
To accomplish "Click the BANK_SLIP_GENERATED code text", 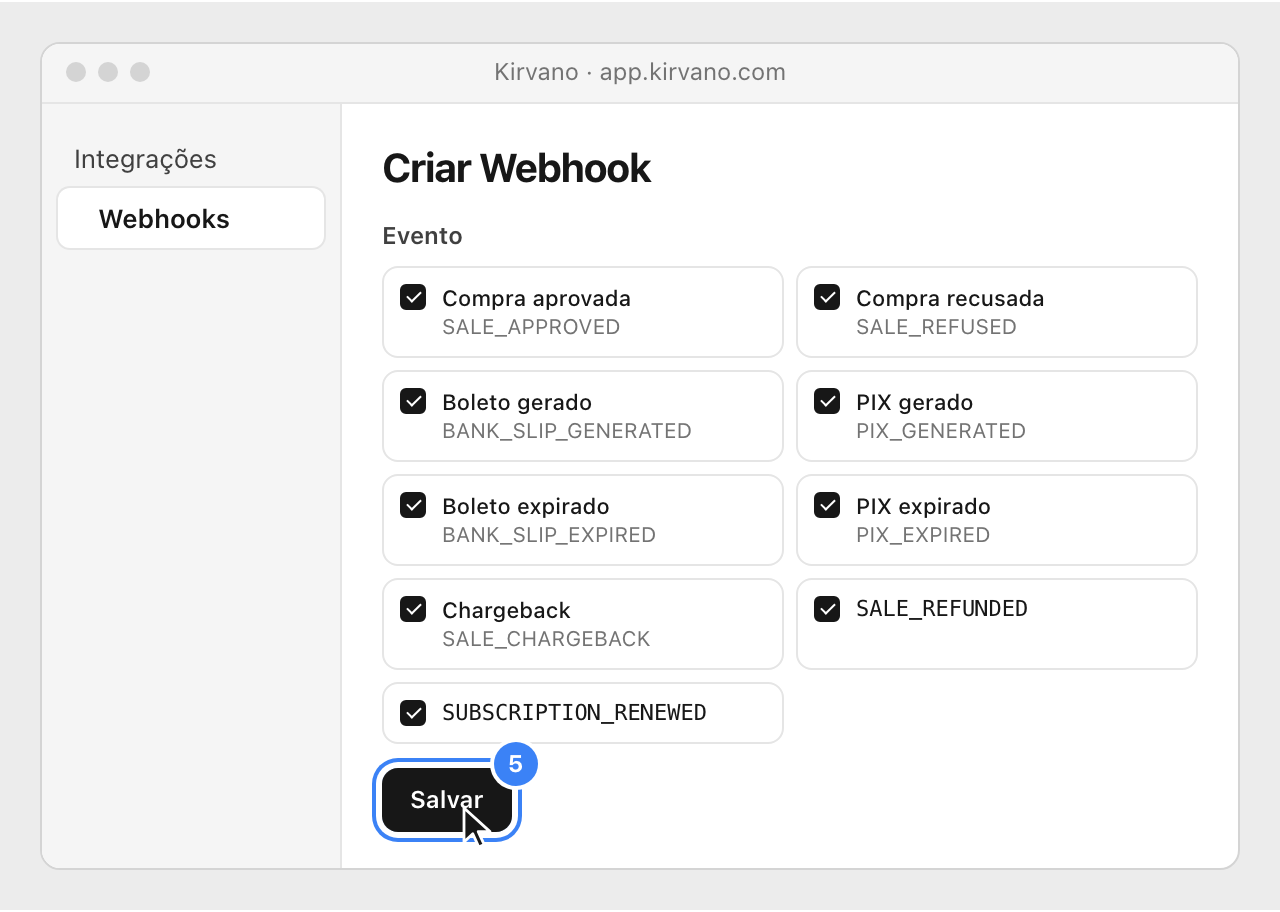I will click(567, 431).
